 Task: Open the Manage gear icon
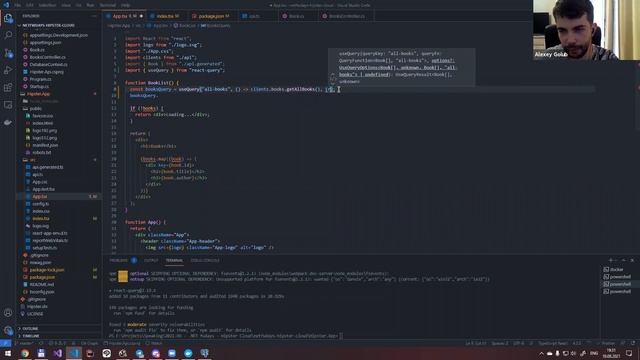[x=8, y=330]
